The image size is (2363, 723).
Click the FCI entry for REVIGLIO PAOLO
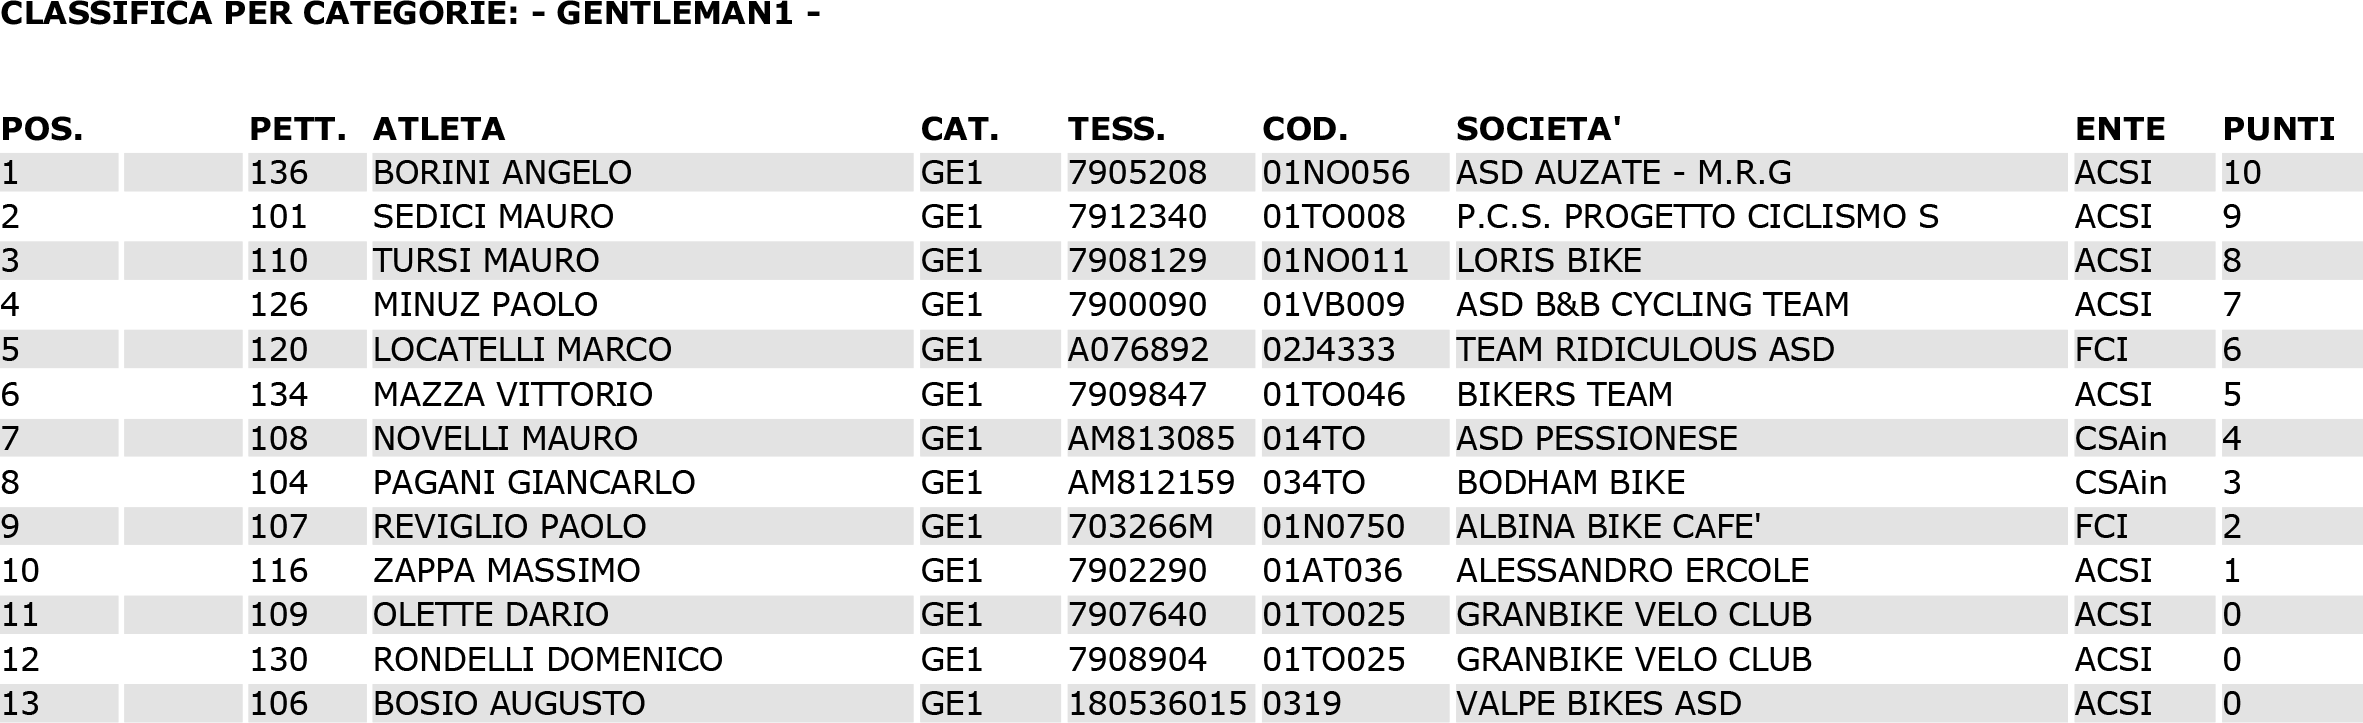(x=2102, y=526)
